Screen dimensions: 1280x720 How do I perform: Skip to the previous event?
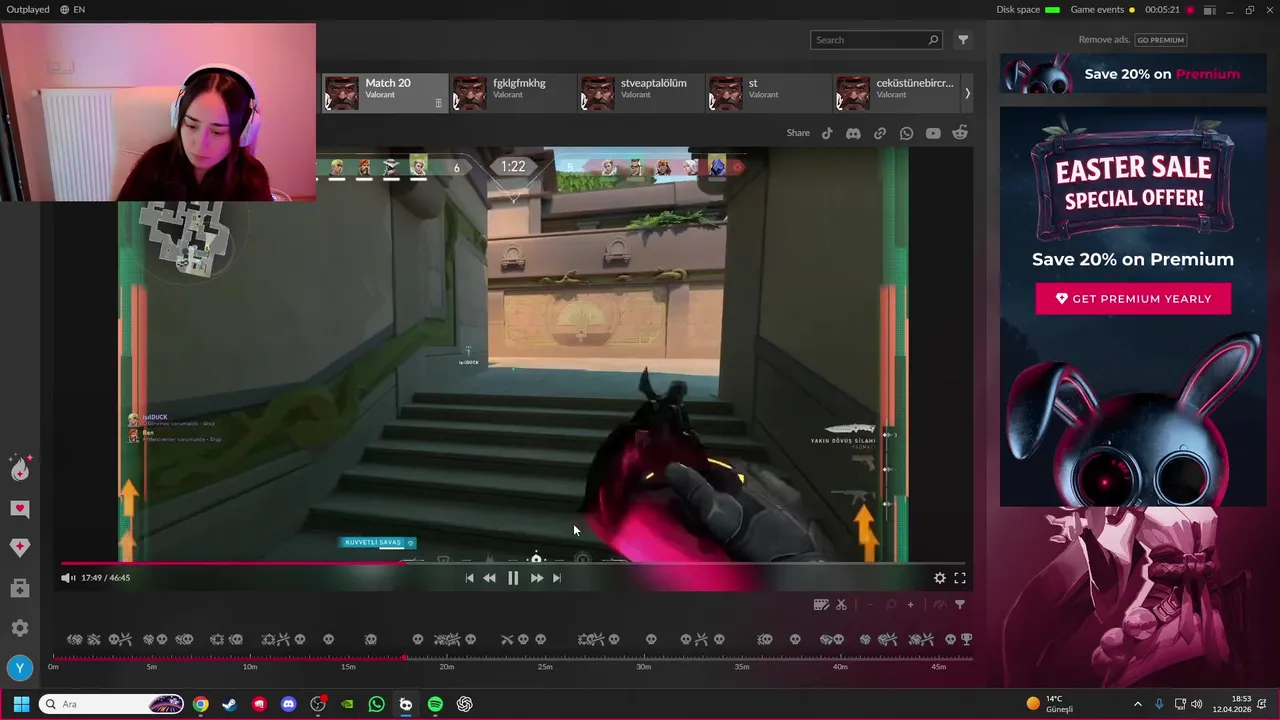click(469, 578)
